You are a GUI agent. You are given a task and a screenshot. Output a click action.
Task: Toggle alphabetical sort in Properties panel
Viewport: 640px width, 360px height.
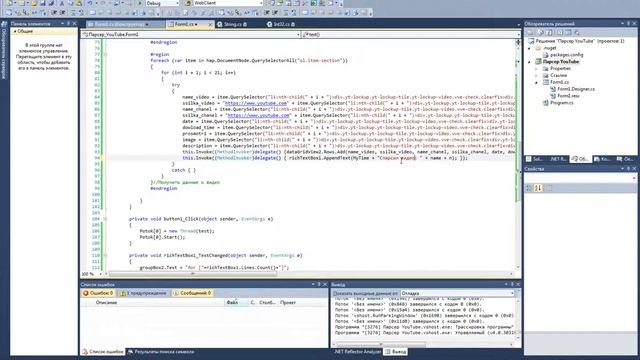point(538,188)
